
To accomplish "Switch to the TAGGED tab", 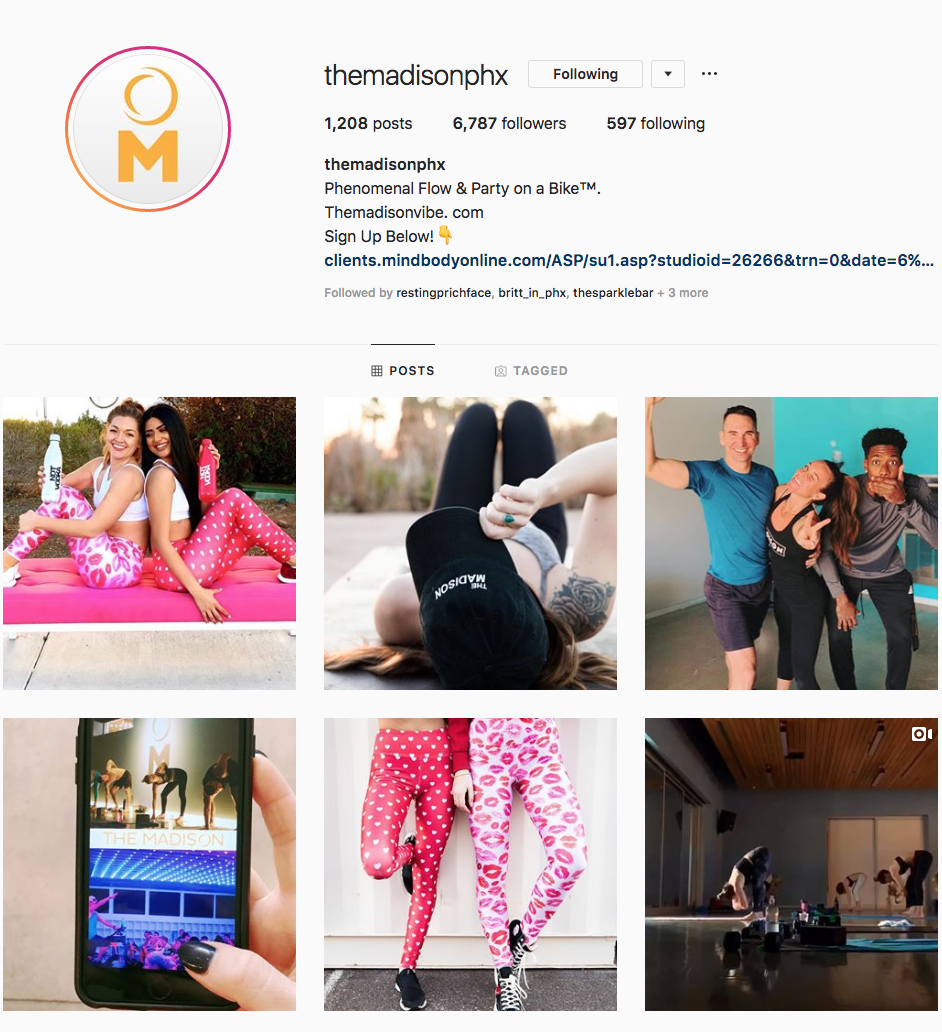I will (531, 371).
